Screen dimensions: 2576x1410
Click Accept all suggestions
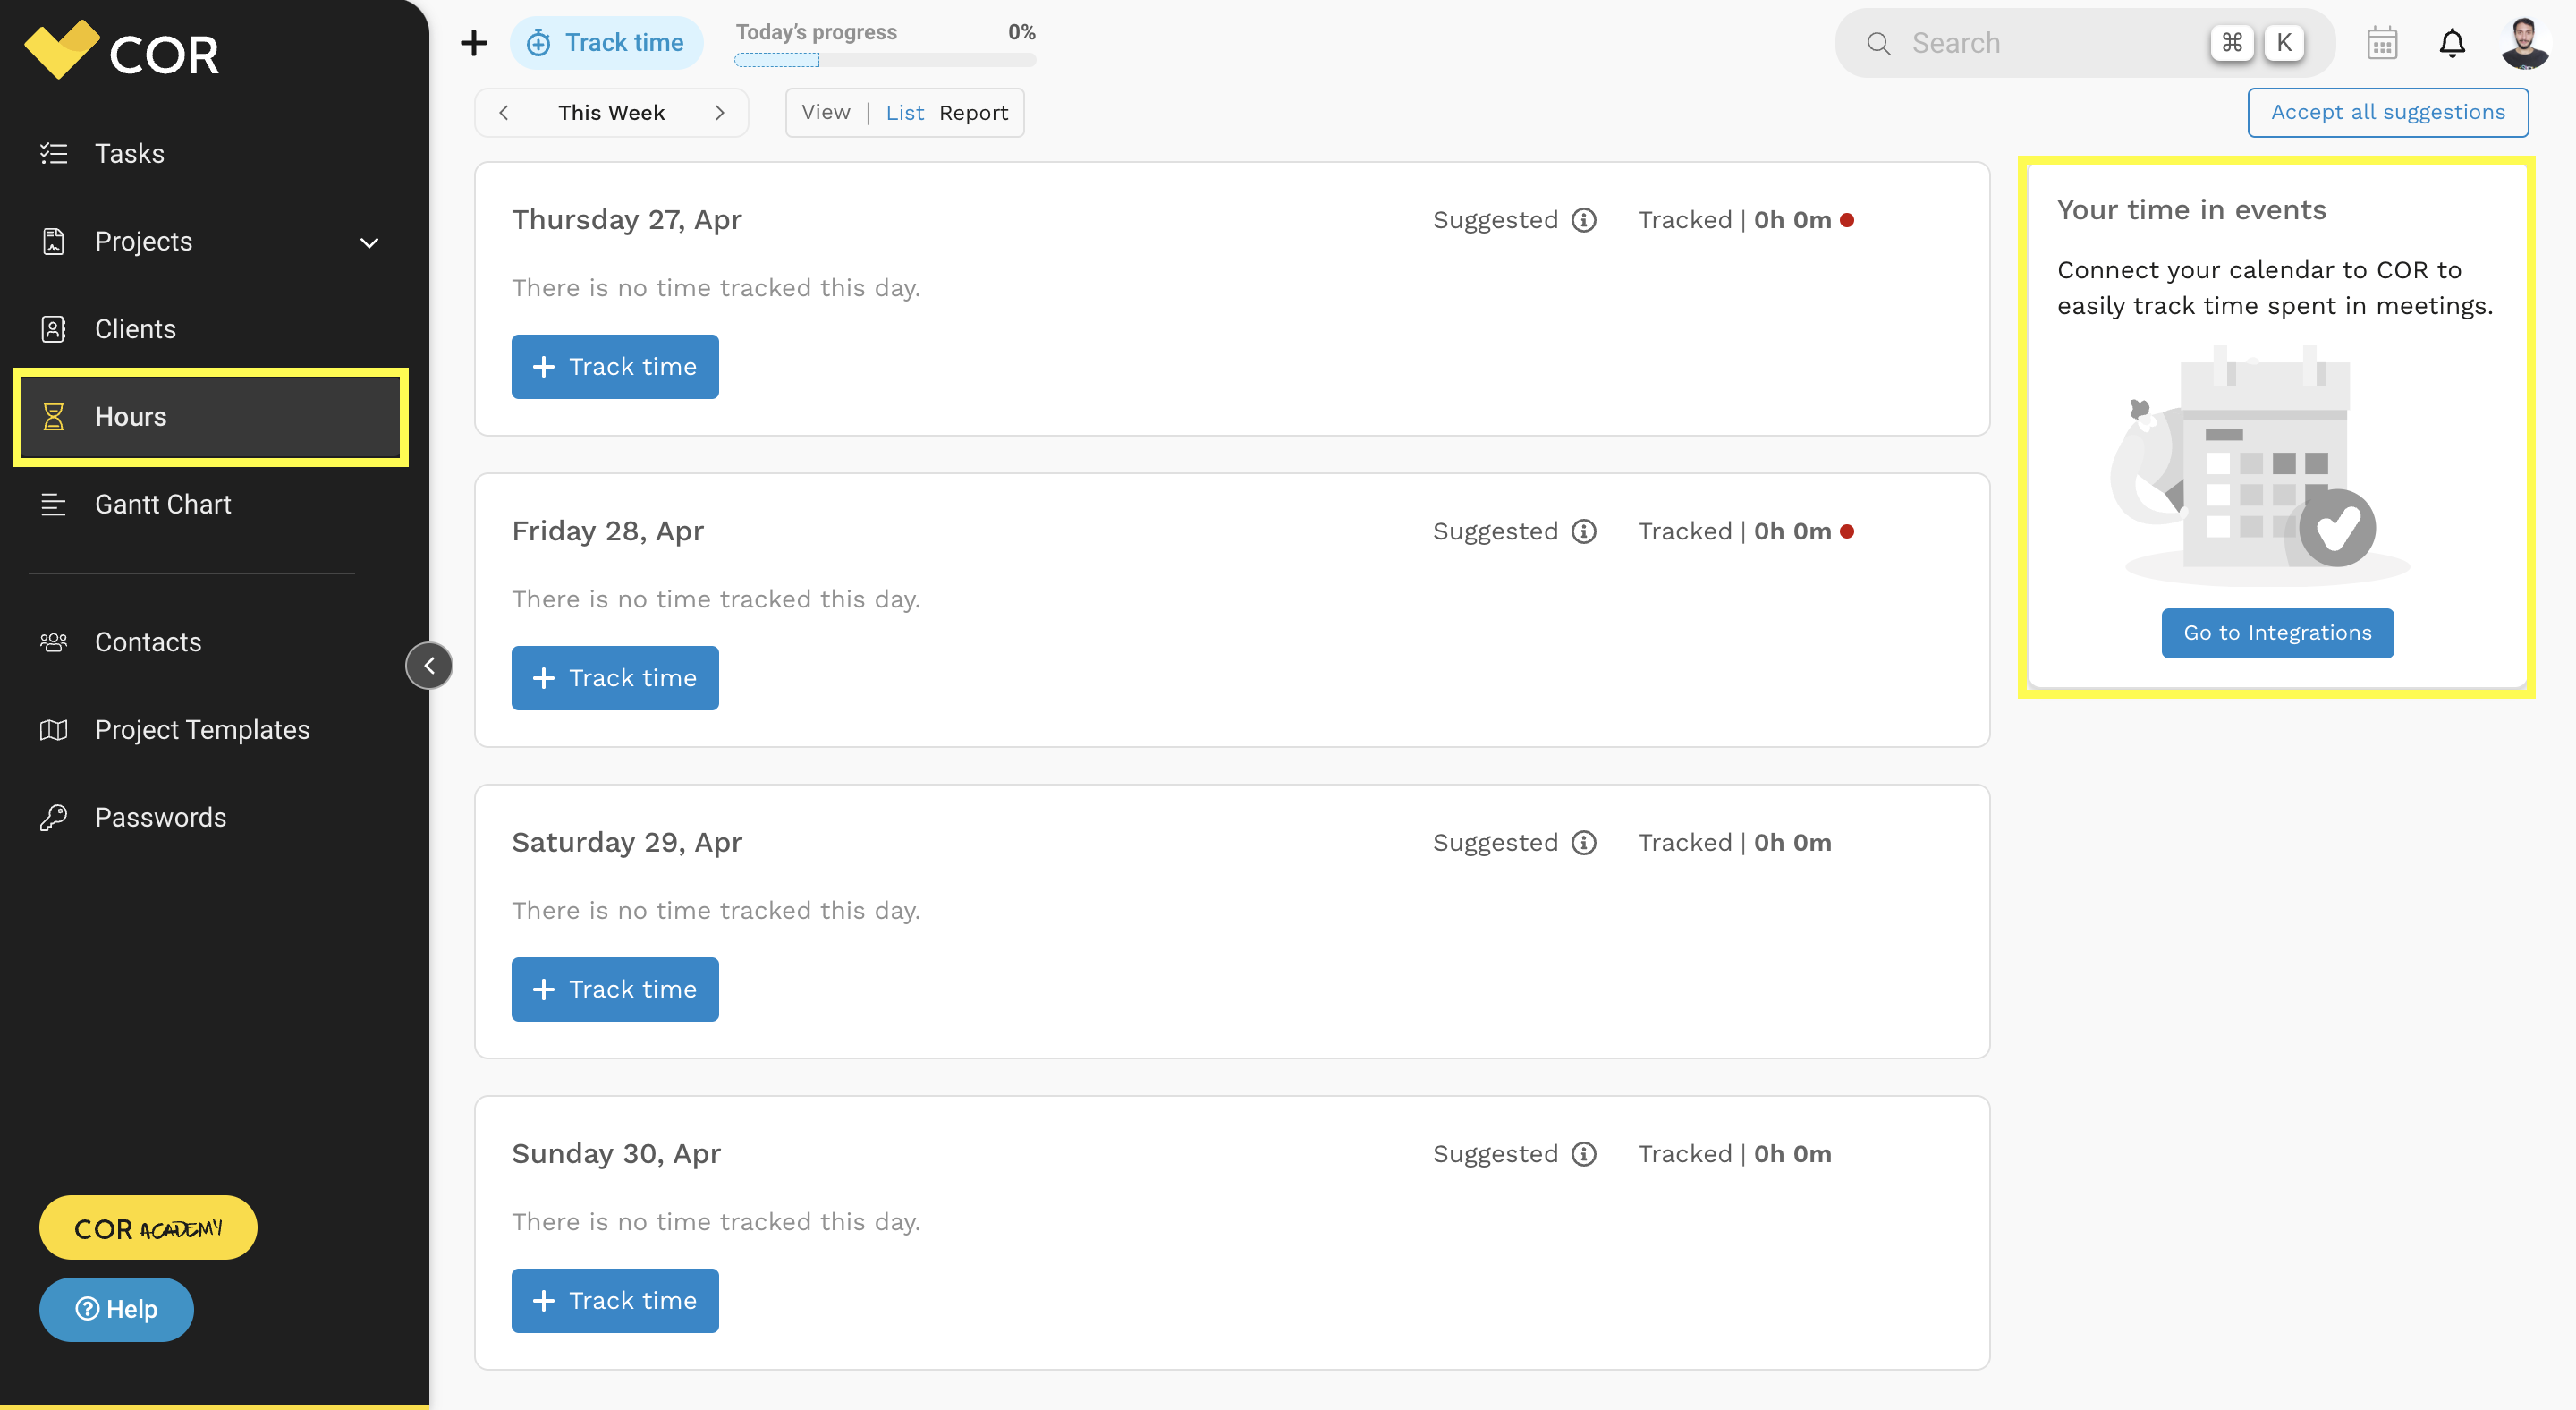pyautogui.click(x=2388, y=112)
